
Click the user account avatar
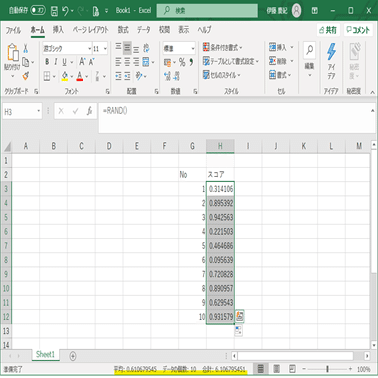(296, 11)
